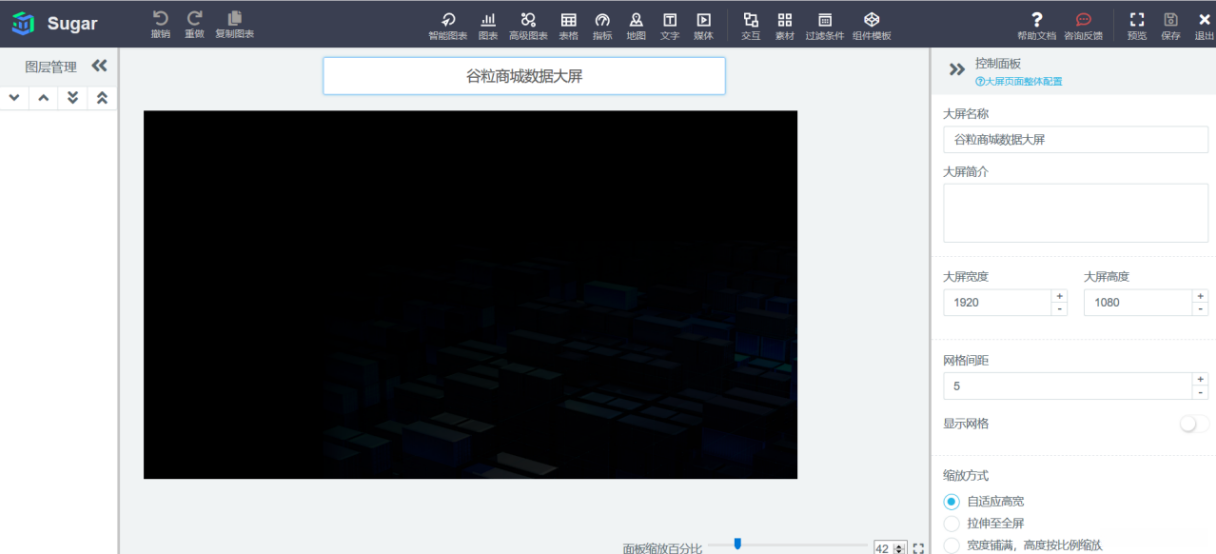Open the 素材 materials library

[785, 26]
